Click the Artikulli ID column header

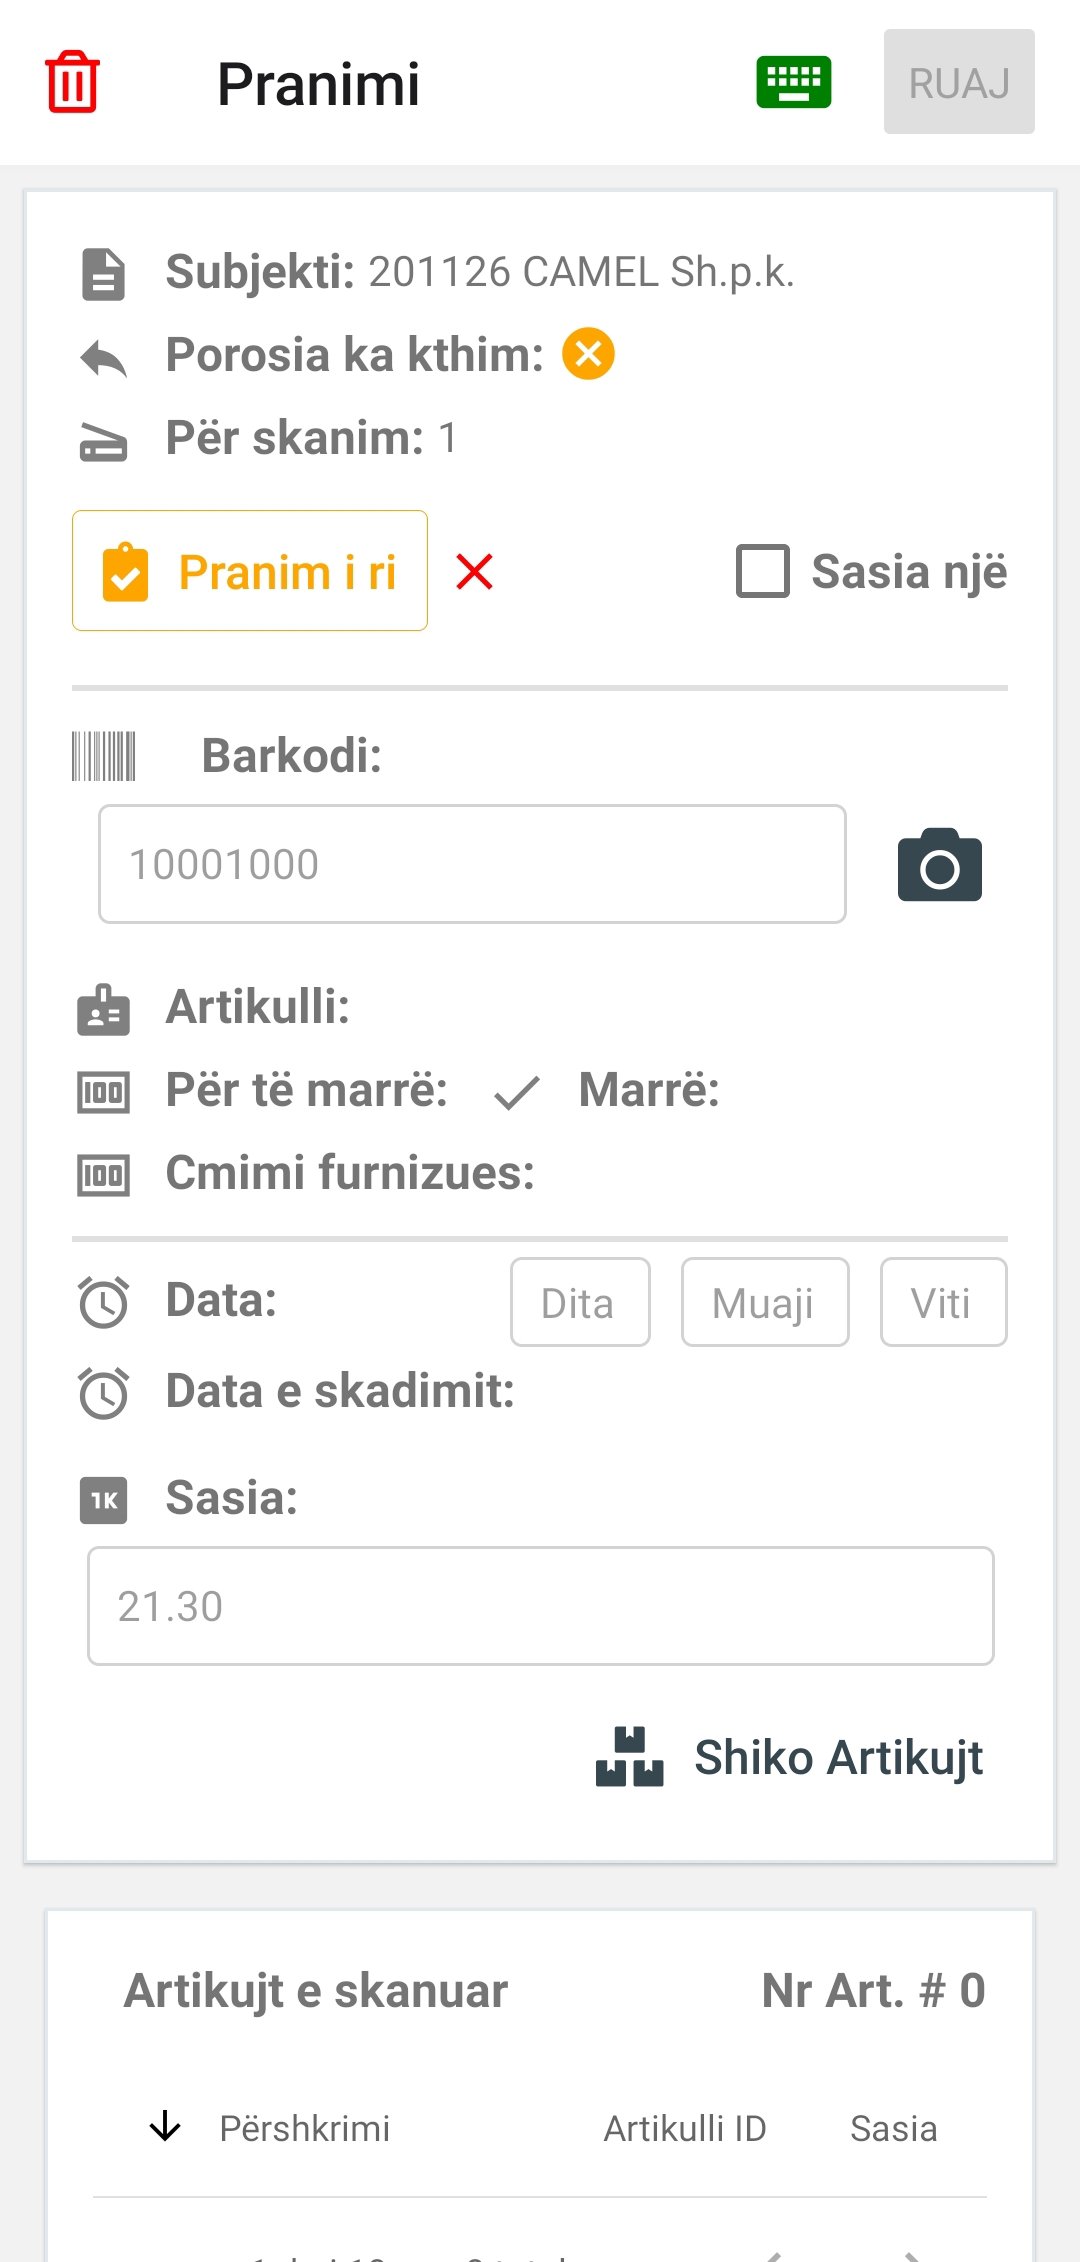(685, 2128)
